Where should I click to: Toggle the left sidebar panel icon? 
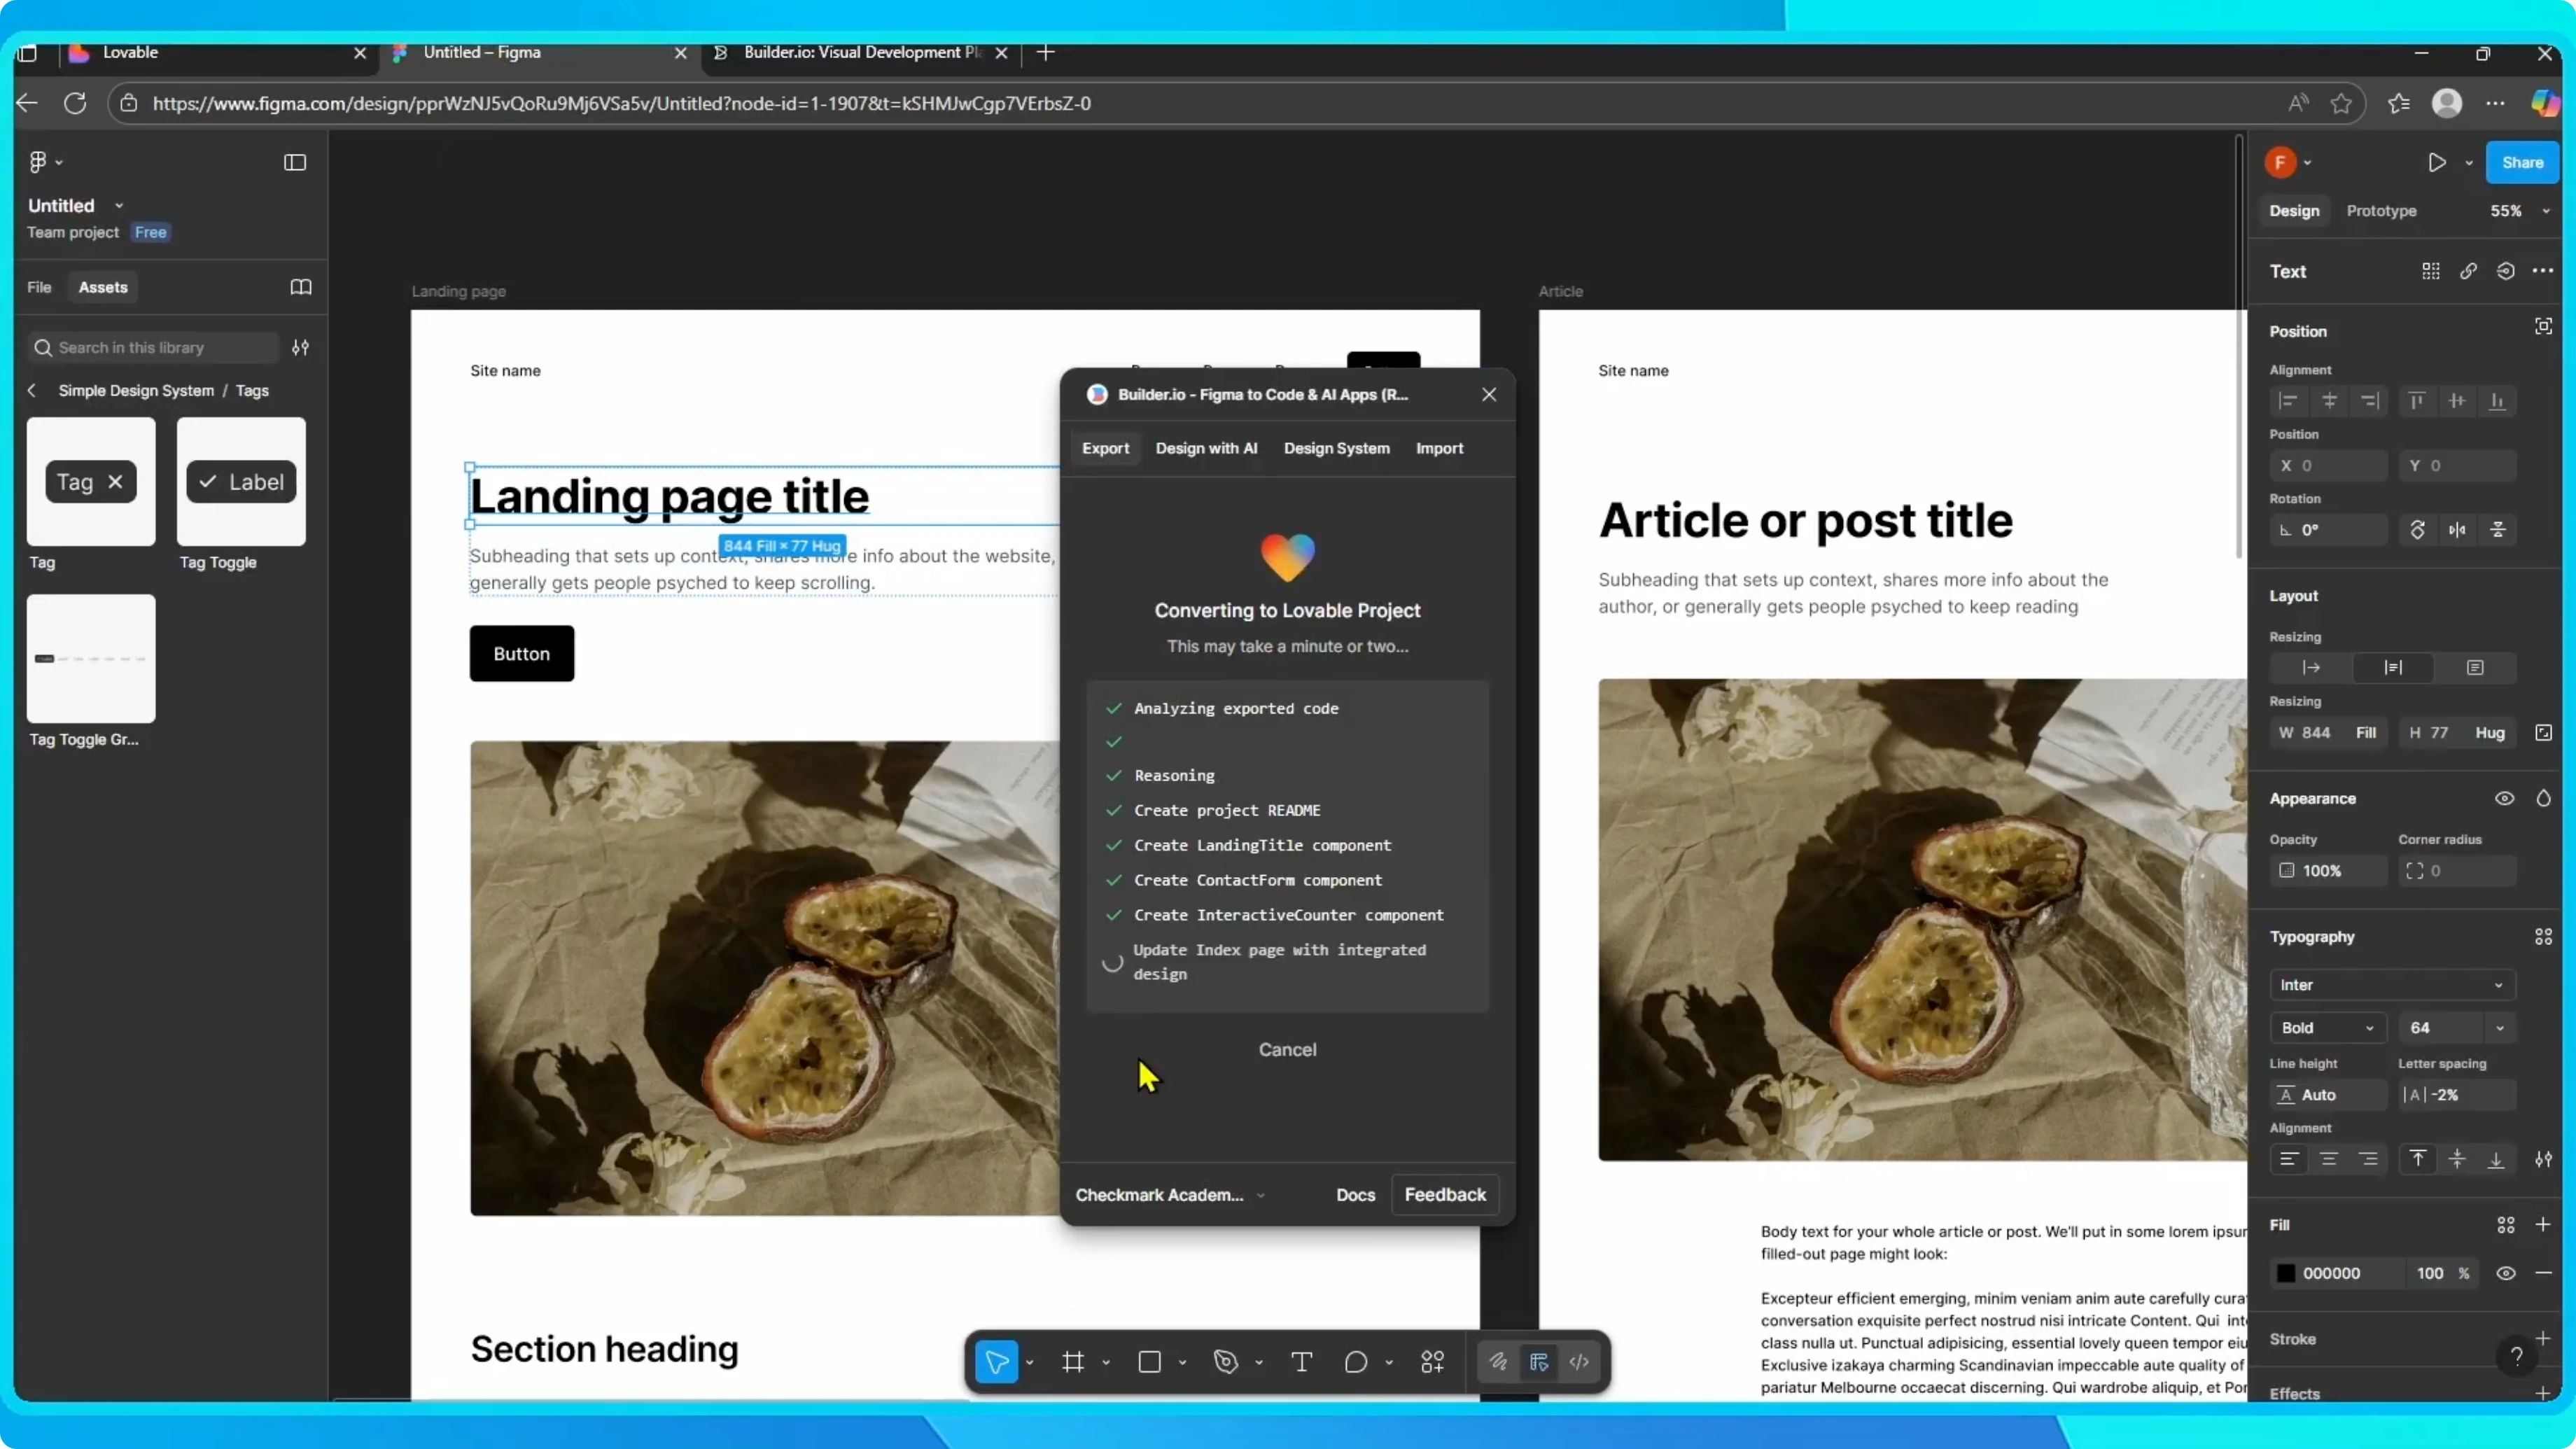295,162
